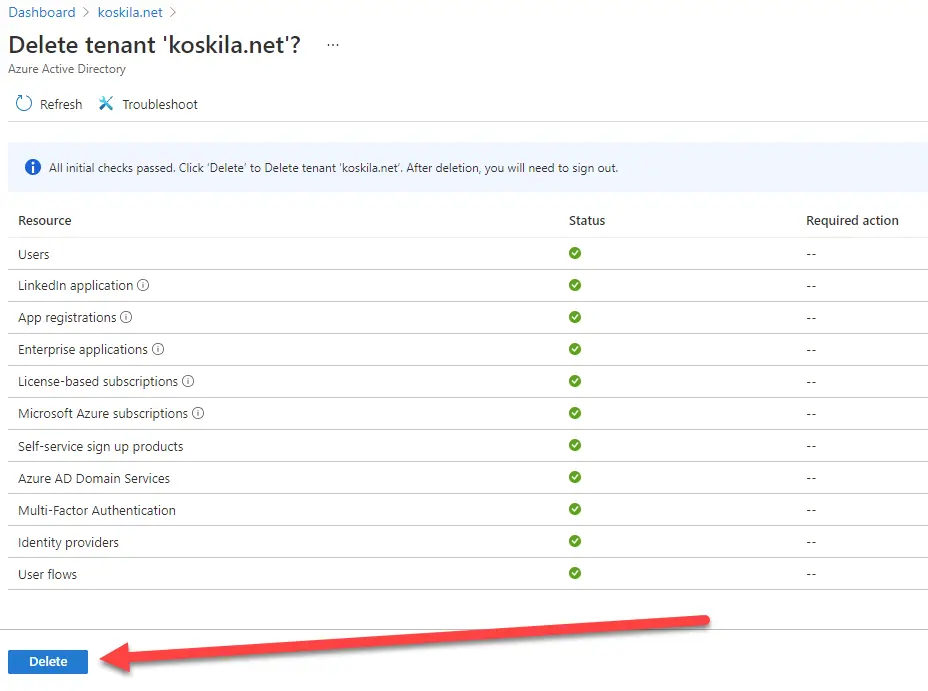This screenshot has width=928, height=691.
Task: Click info icon beside App registrations
Action: click(126, 317)
